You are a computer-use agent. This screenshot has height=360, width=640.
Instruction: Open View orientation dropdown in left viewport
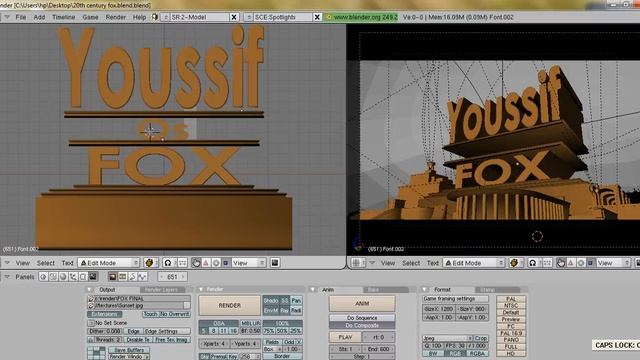coord(248,263)
